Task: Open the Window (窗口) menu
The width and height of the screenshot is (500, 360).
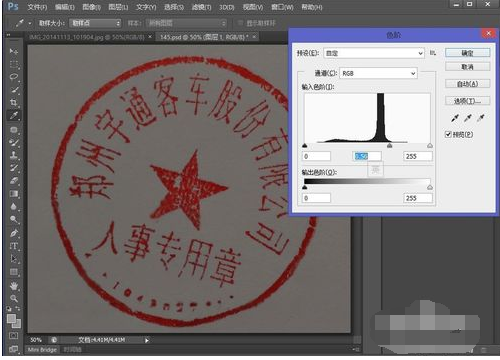Action: pyautogui.click(x=282, y=7)
